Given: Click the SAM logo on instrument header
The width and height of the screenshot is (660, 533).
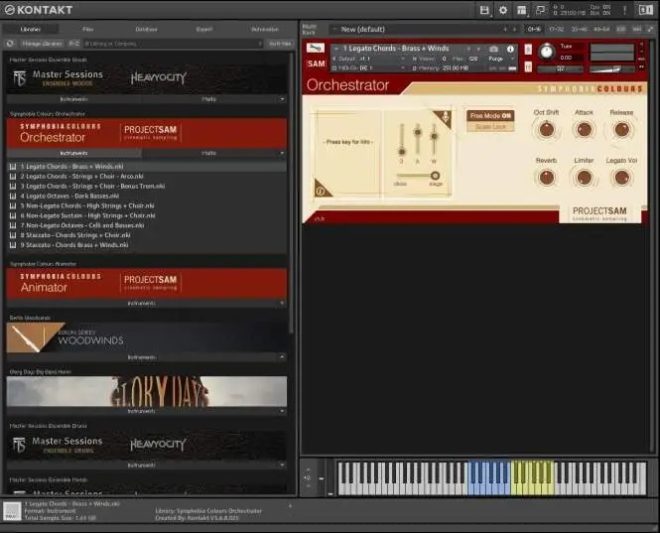Looking at the screenshot, I should pos(316,64).
